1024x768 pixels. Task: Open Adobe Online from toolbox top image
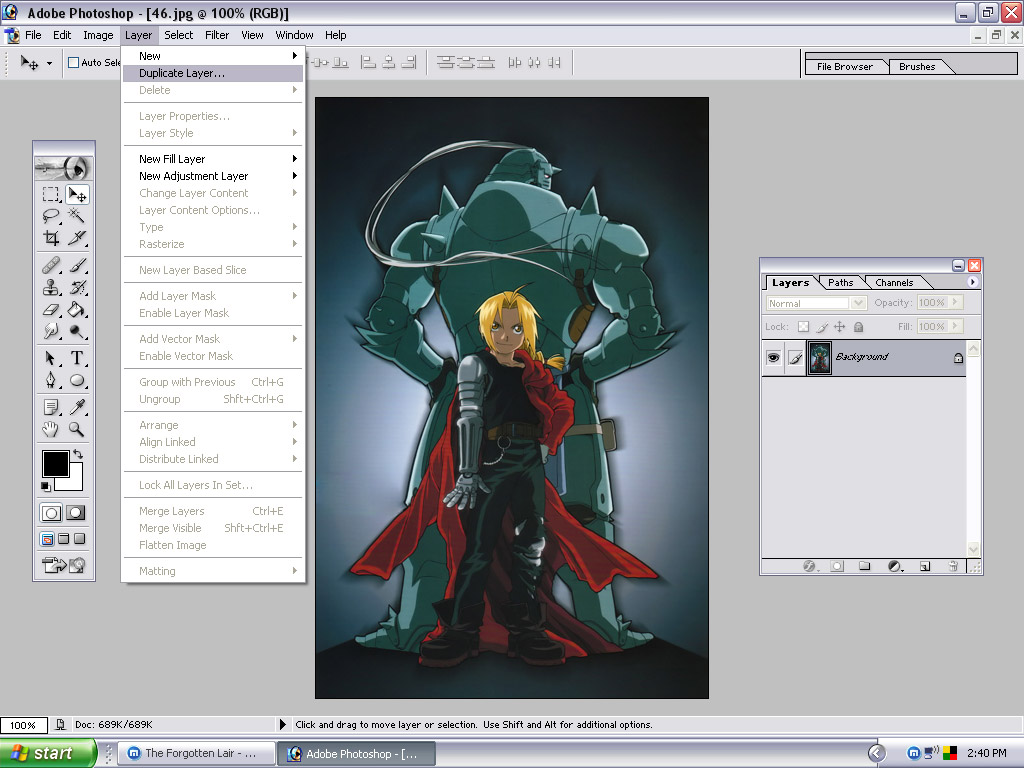click(63, 168)
